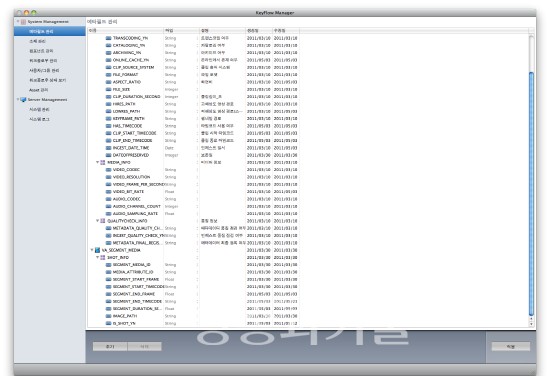Image resolution: width=550 pixels, height=376 pixels.
Task: Click the Server Management monitor icon
Action: pos(23,100)
